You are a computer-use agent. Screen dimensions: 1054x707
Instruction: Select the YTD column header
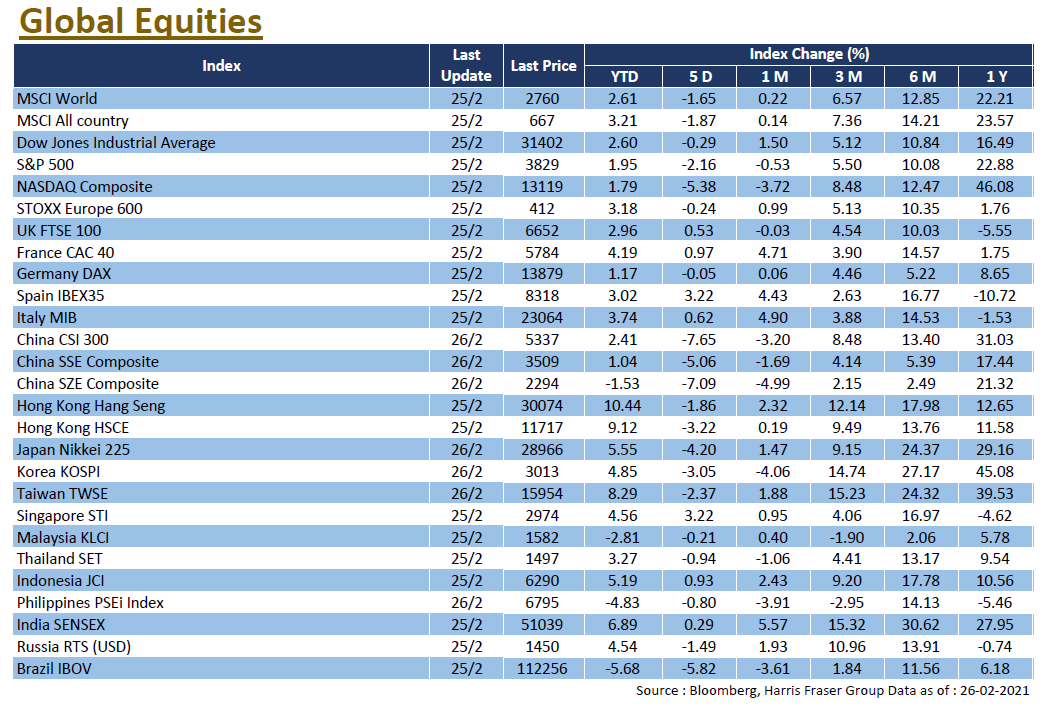click(623, 77)
